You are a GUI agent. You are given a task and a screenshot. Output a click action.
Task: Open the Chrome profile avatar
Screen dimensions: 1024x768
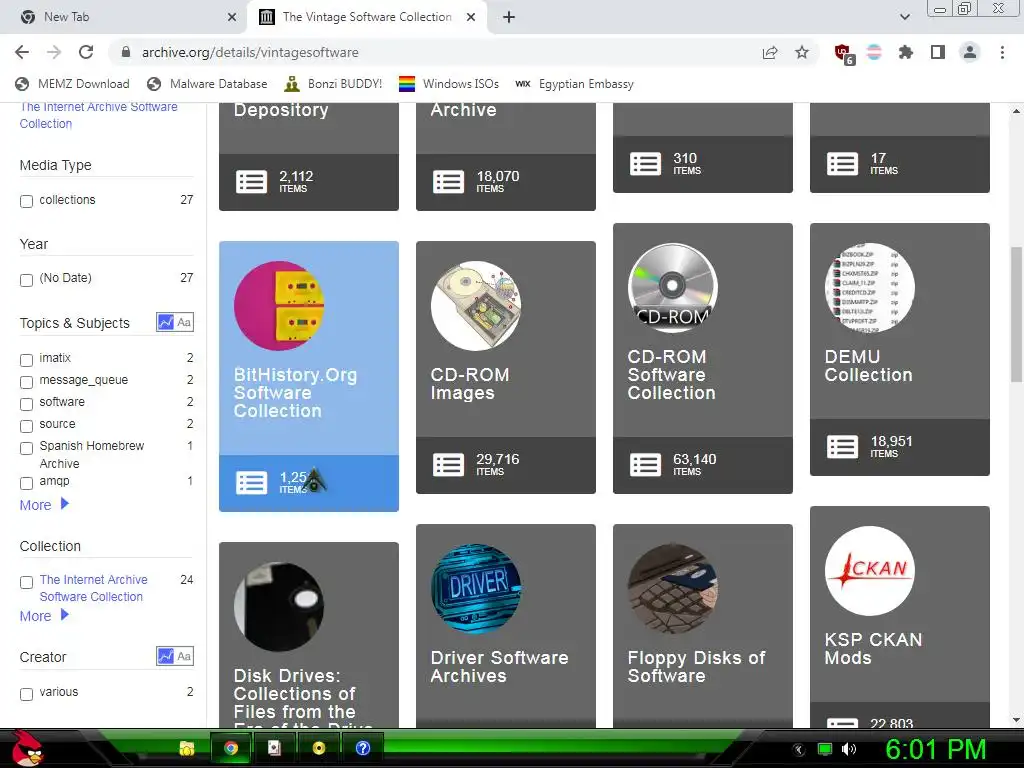[970, 52]
